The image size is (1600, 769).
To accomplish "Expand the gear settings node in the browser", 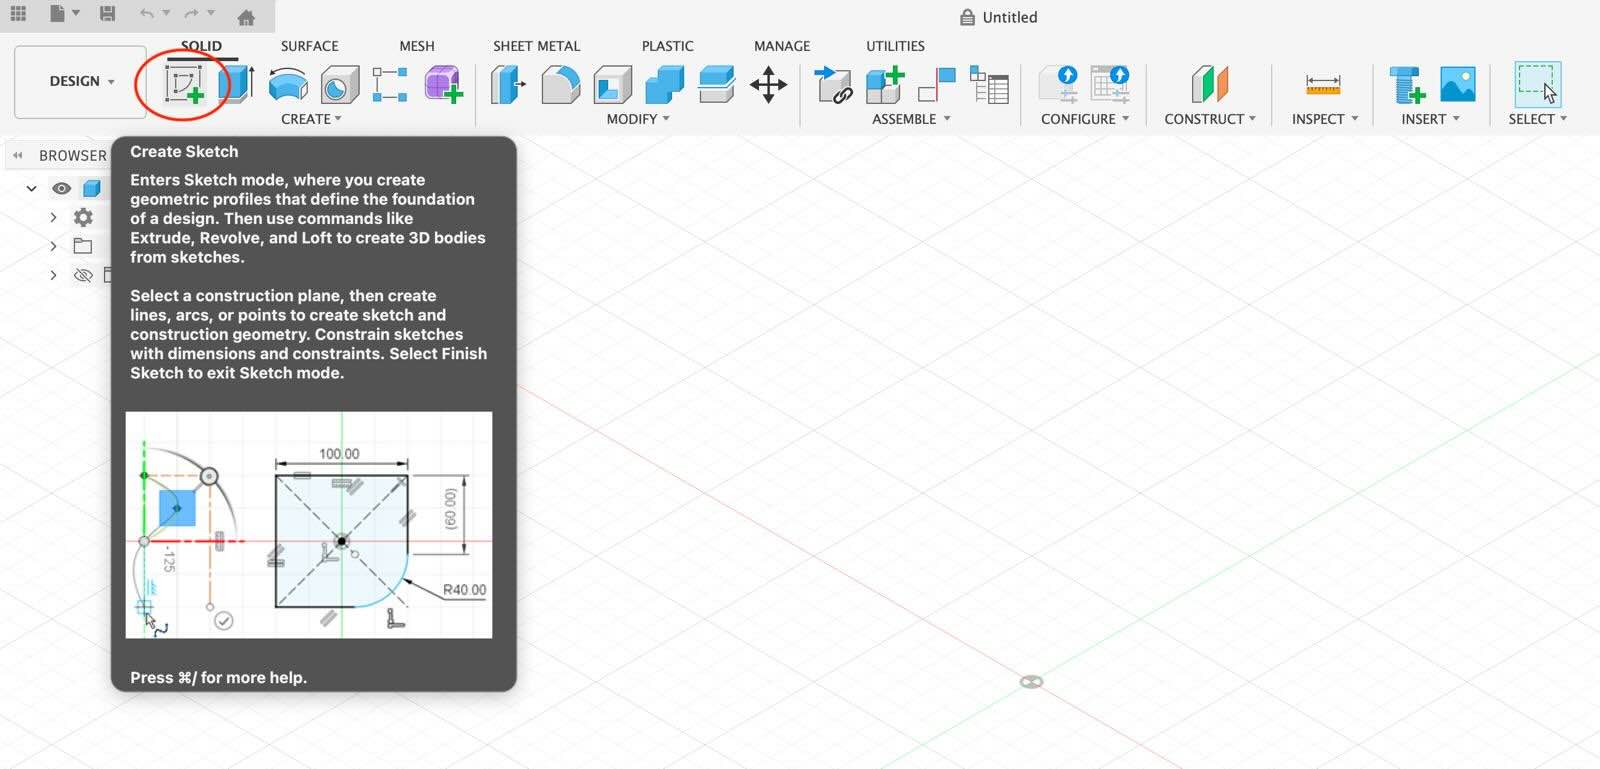I will point(54,217).
